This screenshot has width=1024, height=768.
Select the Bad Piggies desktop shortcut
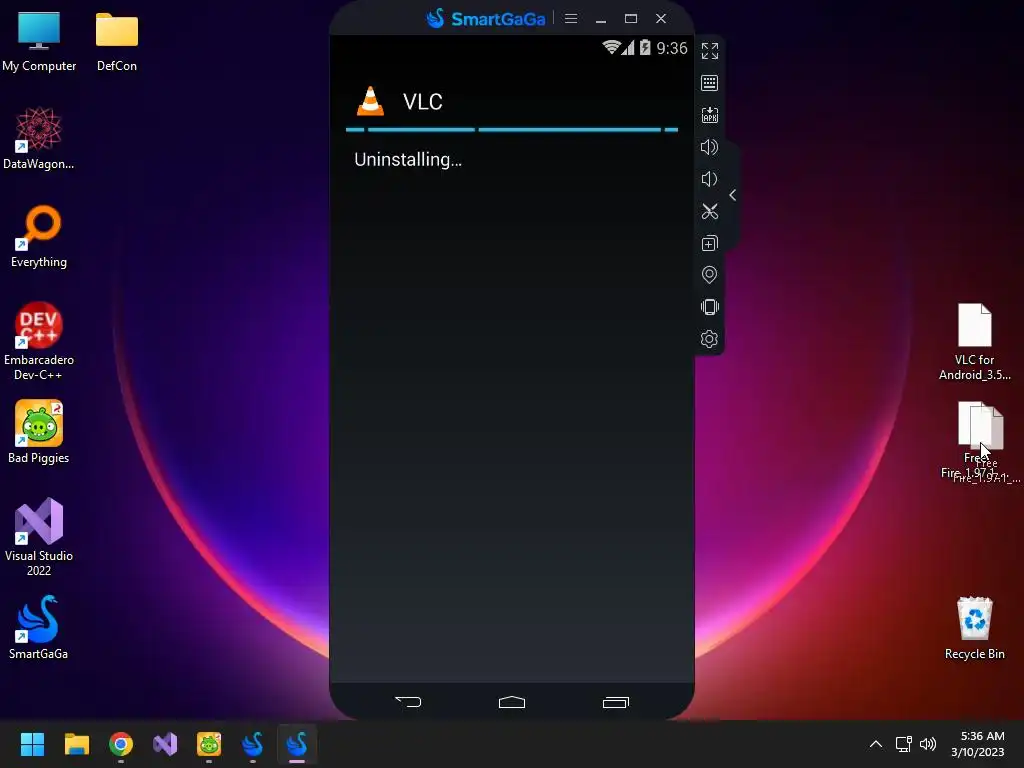point(39,432)
